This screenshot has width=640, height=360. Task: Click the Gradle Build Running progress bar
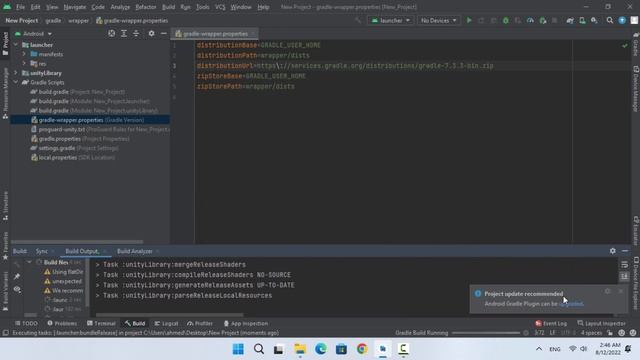[x=486, y=333]
